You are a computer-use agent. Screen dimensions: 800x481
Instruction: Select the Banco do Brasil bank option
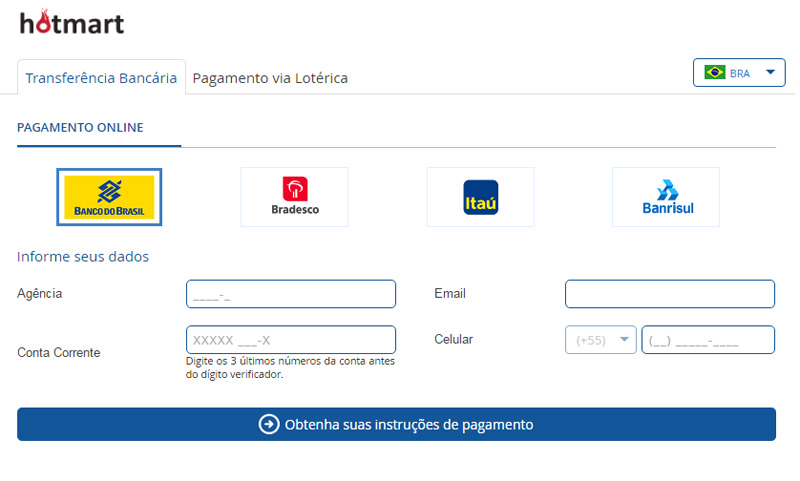[x=109, y=197]
